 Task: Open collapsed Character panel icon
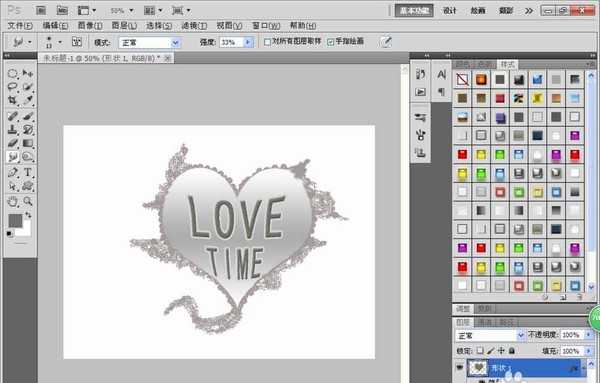coord(441,75)
